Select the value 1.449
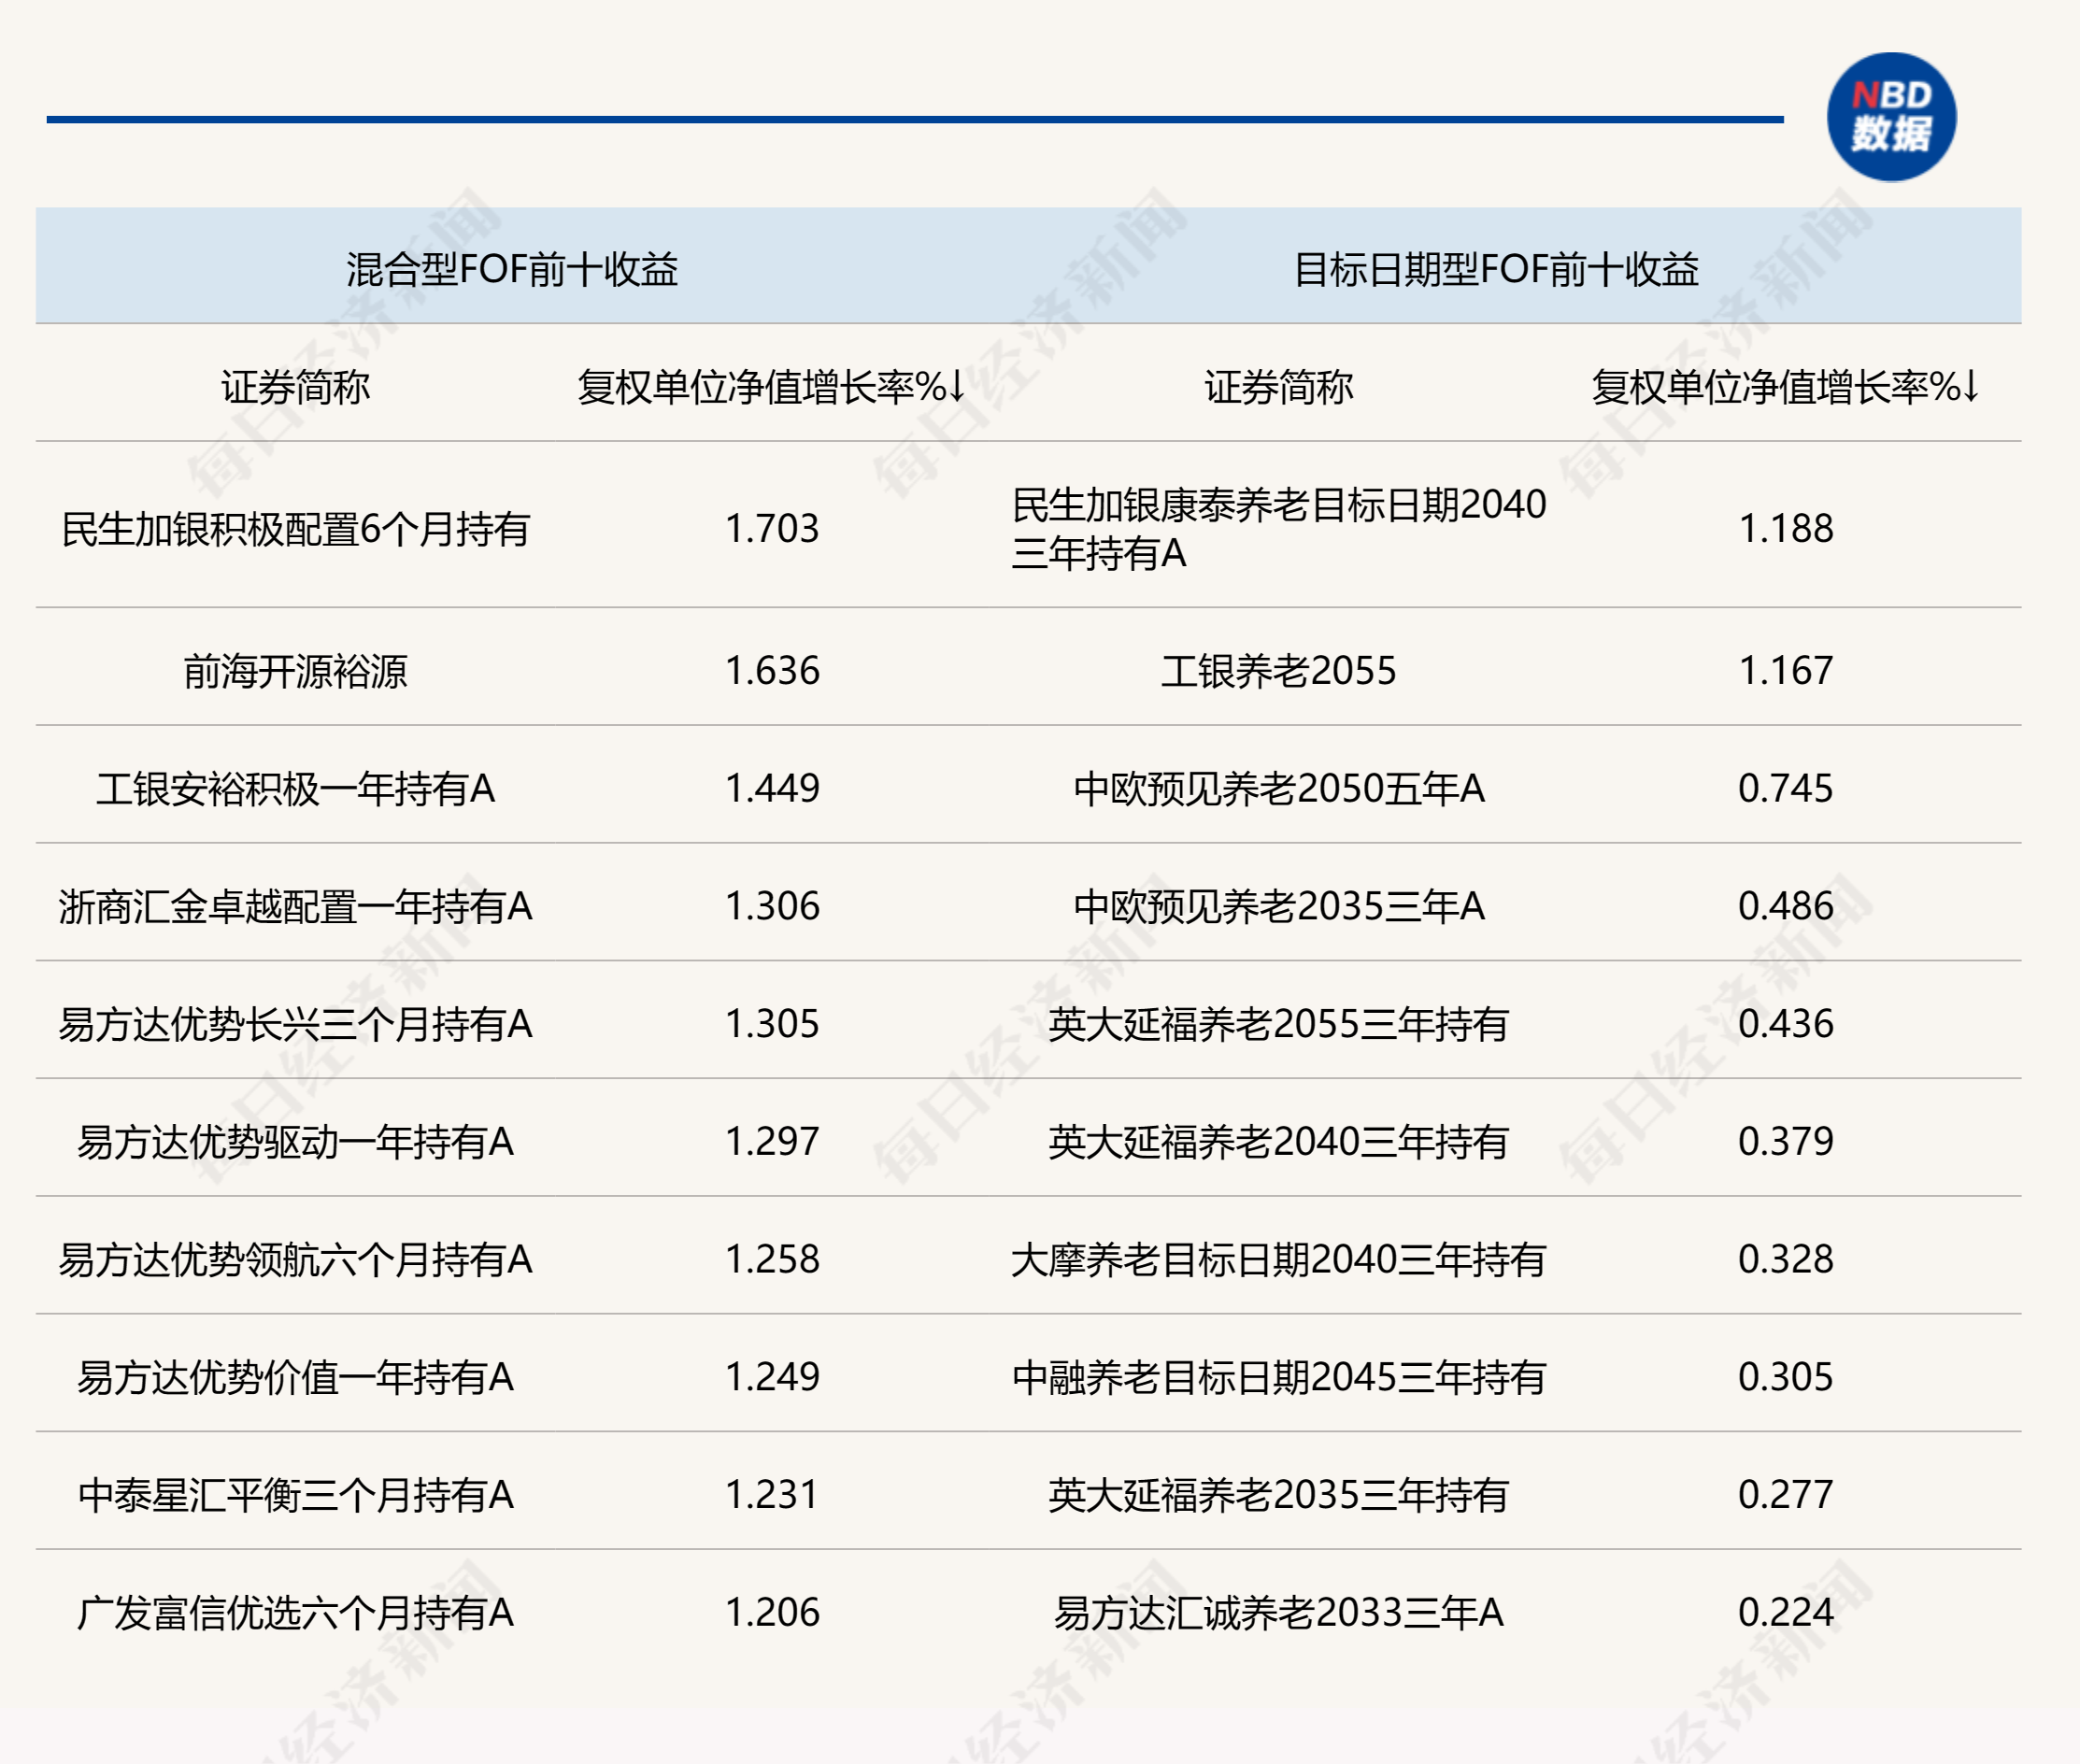 [x=771, y=789]
